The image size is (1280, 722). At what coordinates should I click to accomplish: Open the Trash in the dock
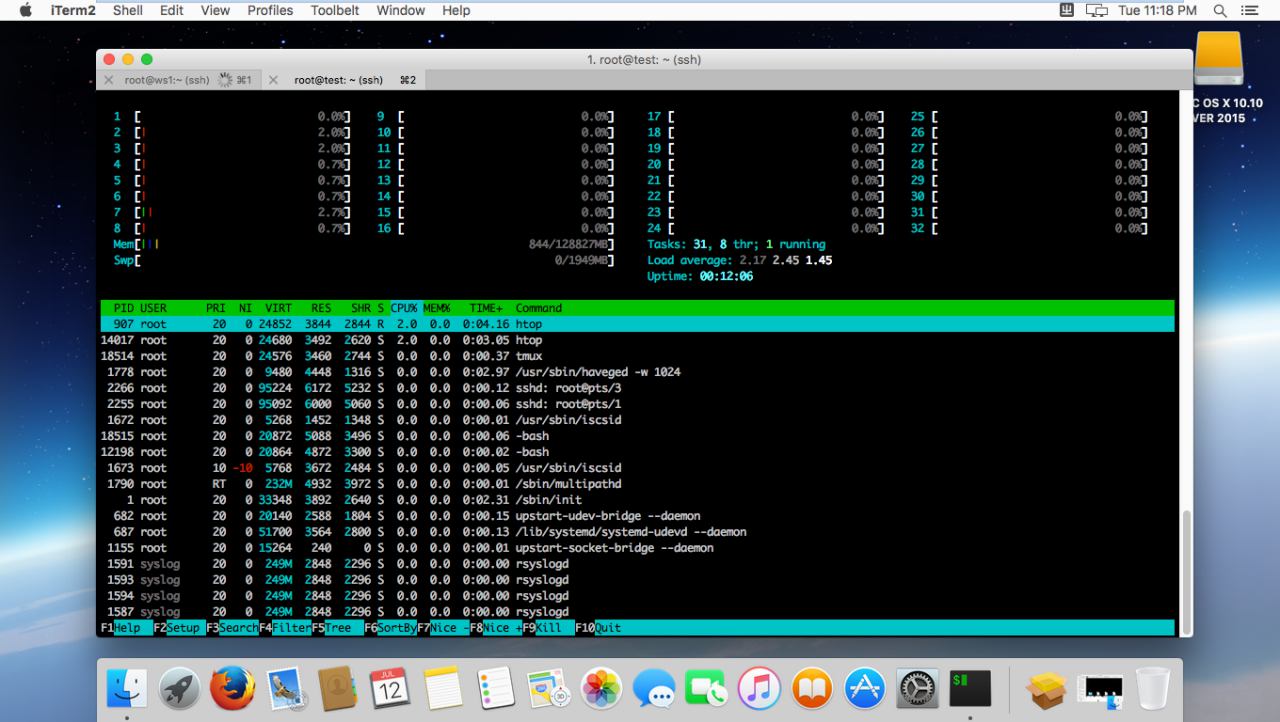(x=1152, y=689)
